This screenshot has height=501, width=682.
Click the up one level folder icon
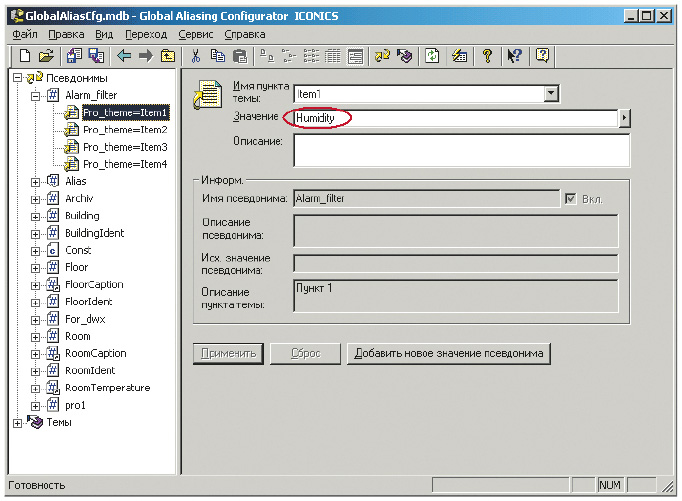[x=168, y=56]
